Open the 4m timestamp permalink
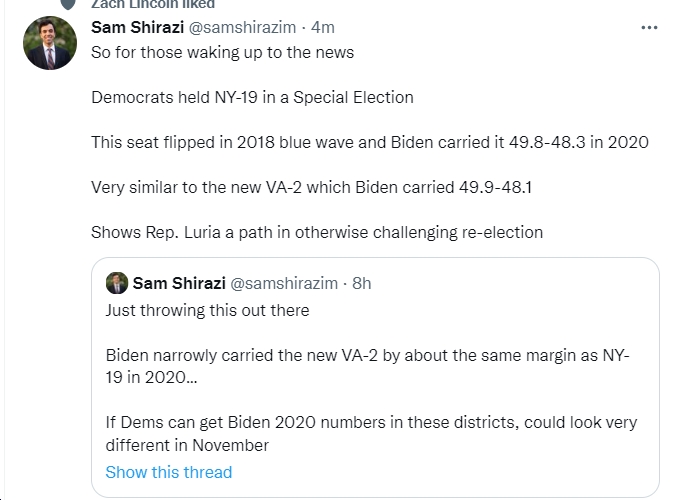This screenshot has width=675, height=500. point(323,27)
